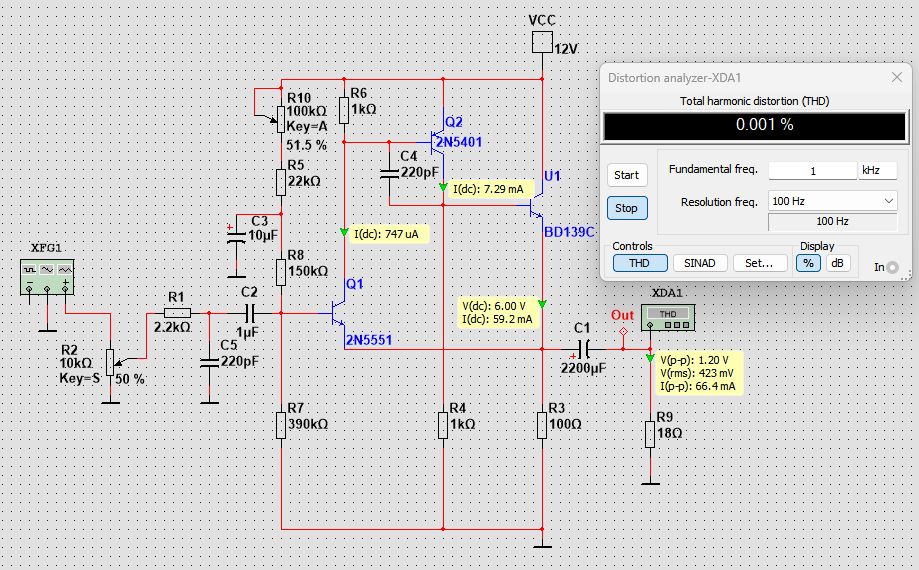Open the XDA1 distortion analyzer instrument icon
This screenshot has width=919, height=570.
668,317
